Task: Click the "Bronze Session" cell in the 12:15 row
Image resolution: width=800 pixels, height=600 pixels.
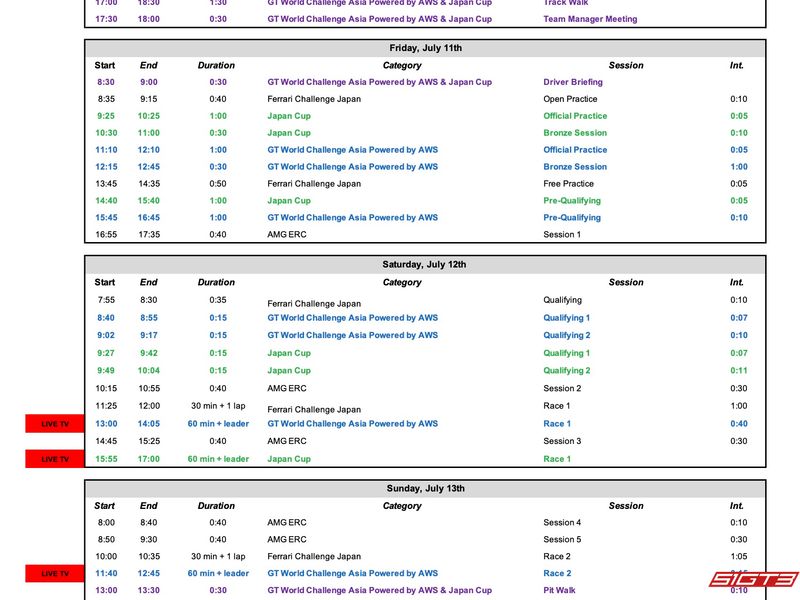Action: coord(575,167)
